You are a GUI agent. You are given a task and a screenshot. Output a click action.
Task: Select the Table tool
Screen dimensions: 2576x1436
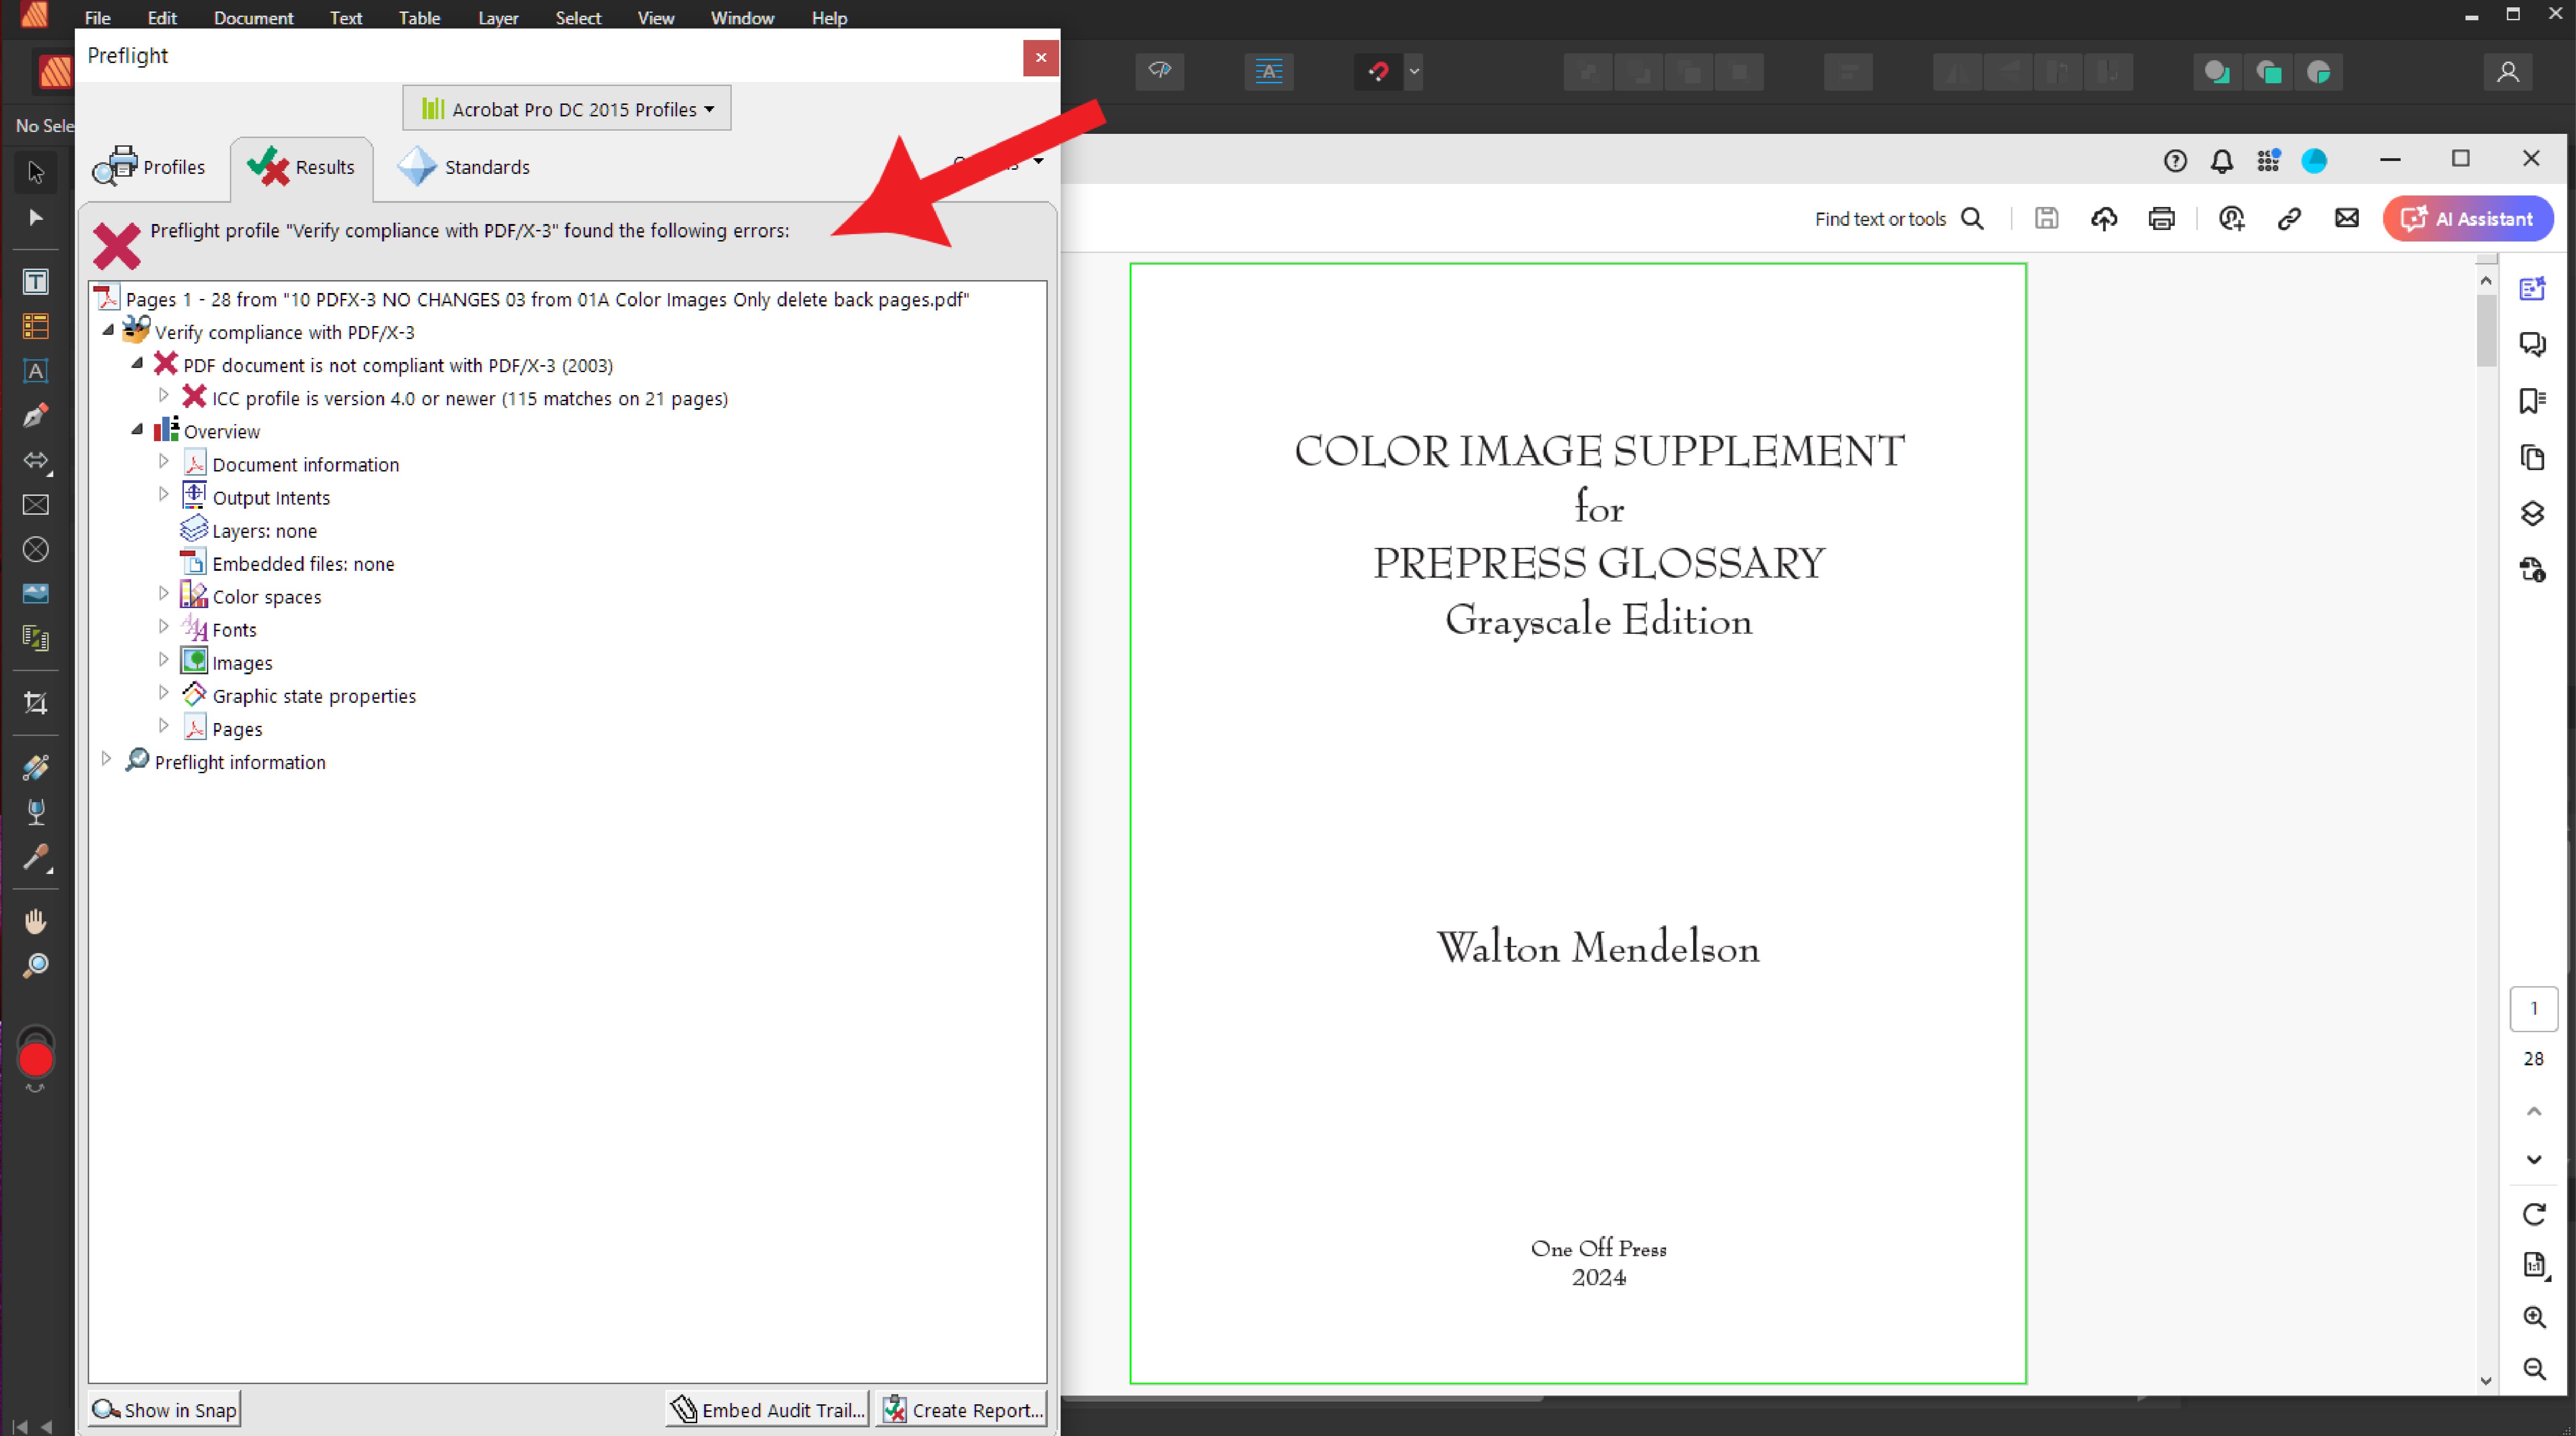(36, 326)
